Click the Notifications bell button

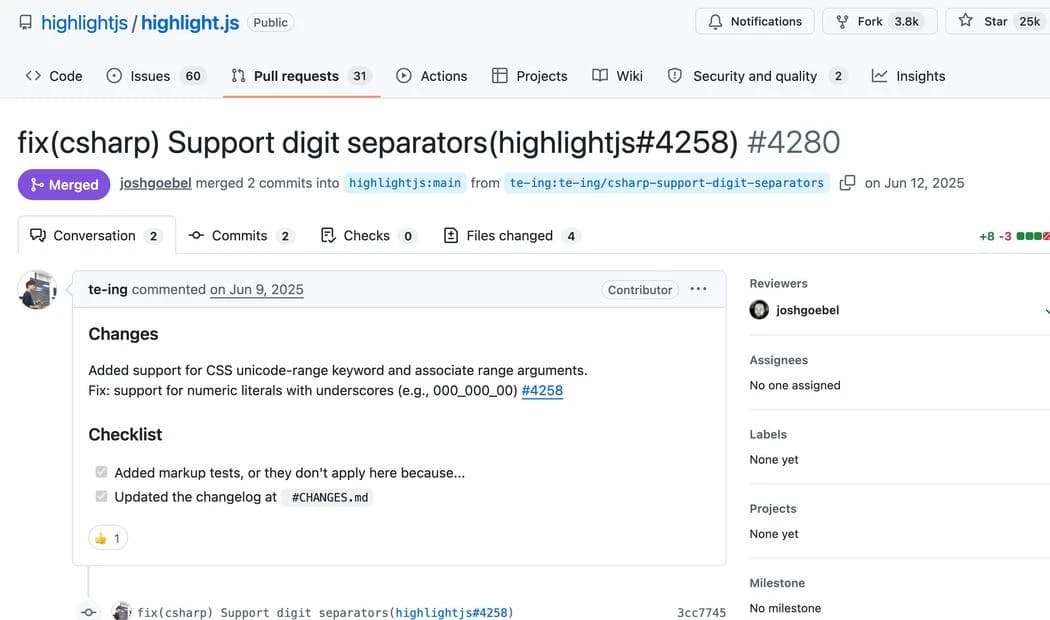pyautogui.click(x=755, y=21)
